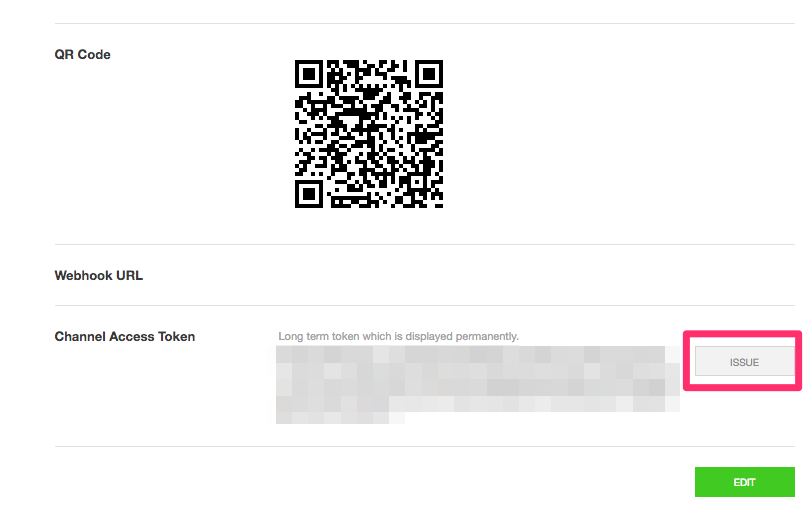The height and width of the screenshot is (511, 811).
Task: Click the top-left finder square of QR code
Action: pos(309,74)
